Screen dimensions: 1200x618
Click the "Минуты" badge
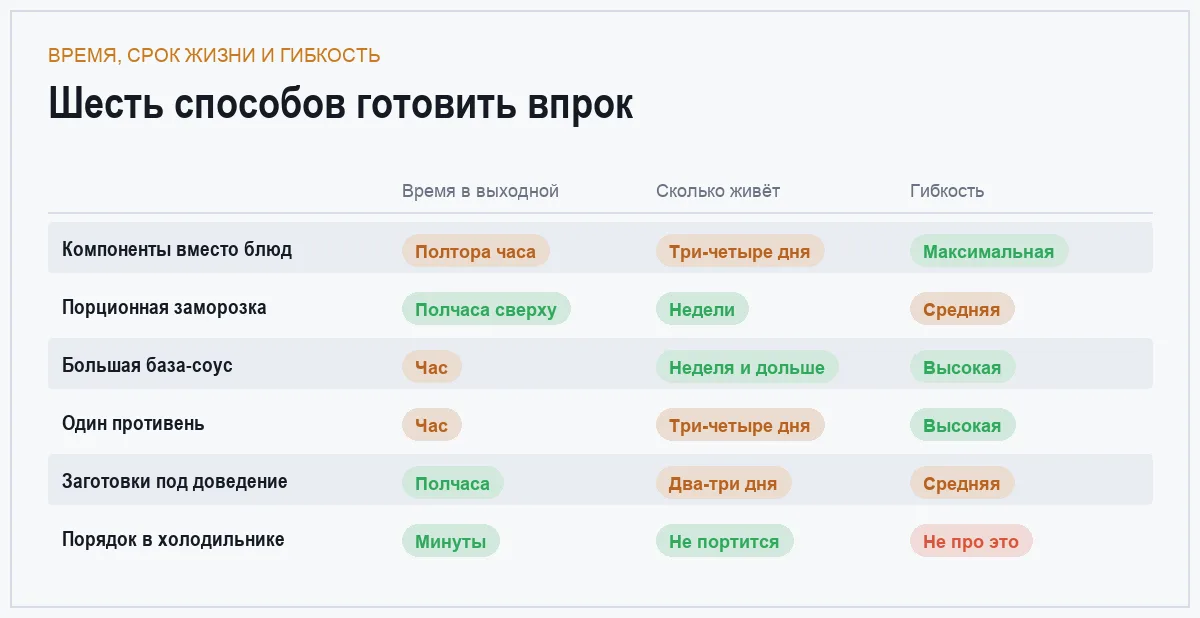point(451,541)
